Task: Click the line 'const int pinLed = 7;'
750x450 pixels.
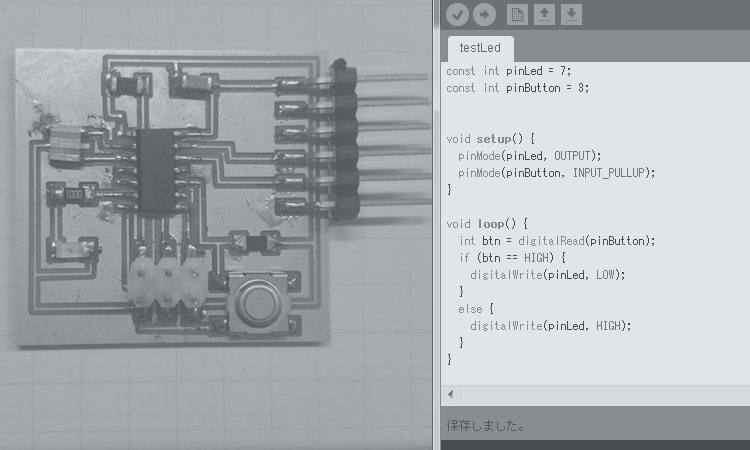Action: click(508, 71)
